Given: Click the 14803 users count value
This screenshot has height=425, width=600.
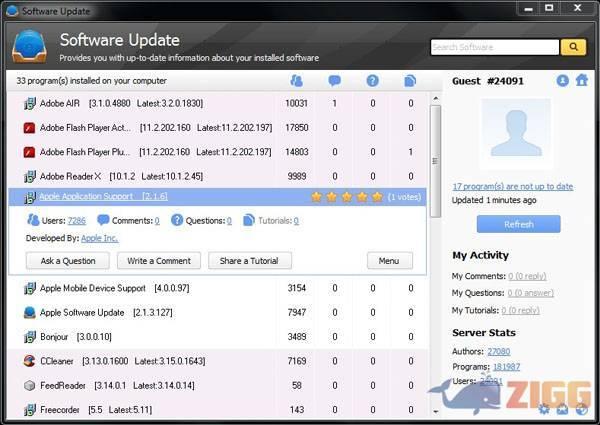Looking at the screenshot, I should pyautogui.click(x=297, y=152).
